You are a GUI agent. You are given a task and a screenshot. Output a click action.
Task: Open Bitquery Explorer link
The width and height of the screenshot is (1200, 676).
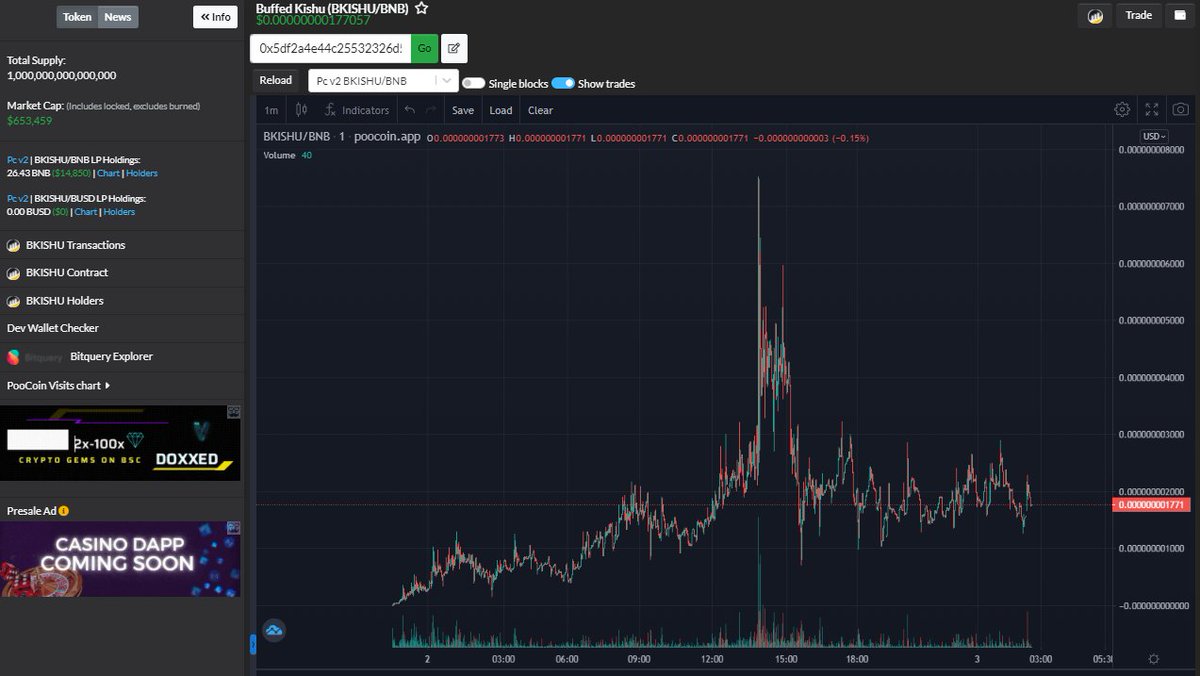pos(111,356)
